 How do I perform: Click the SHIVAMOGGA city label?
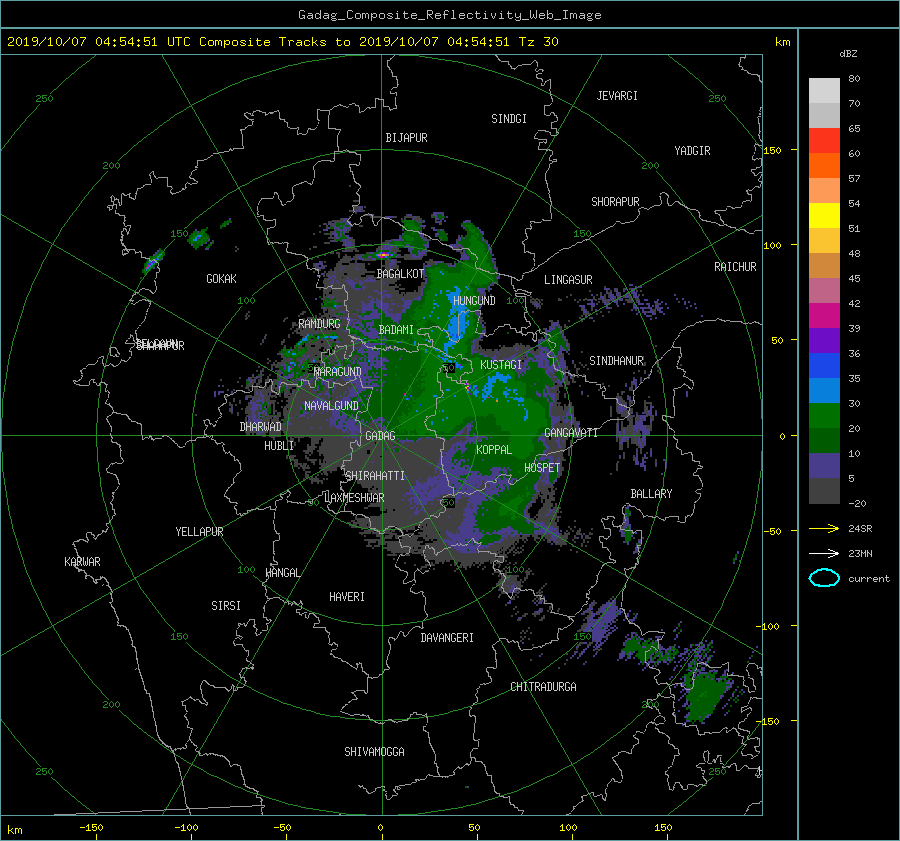click(x=374, y=752)
